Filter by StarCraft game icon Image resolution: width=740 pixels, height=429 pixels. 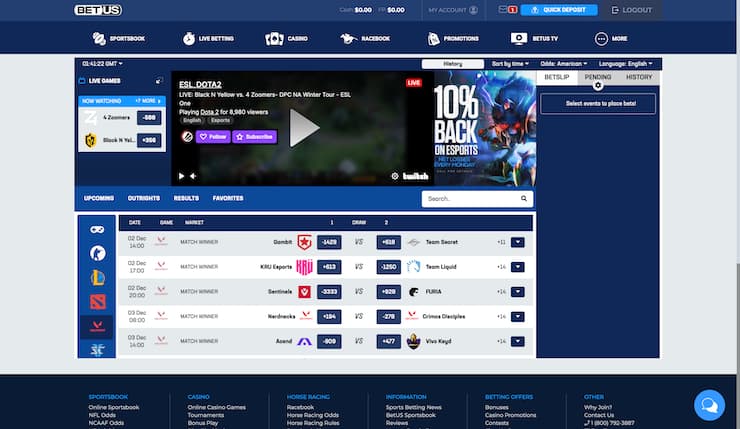97,350
